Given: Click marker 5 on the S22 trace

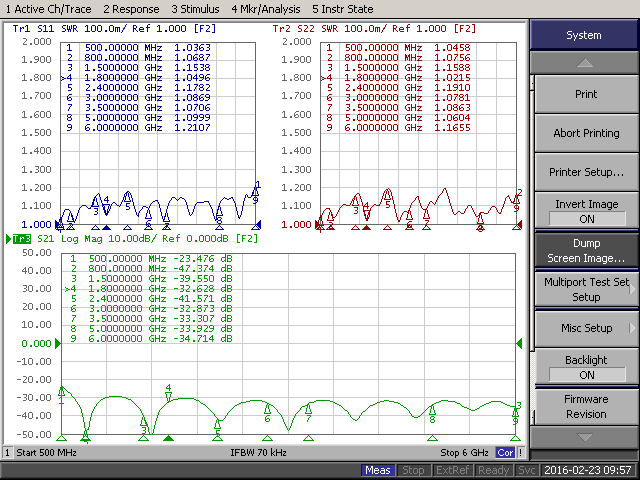Looking at the screenshot, I should click(387, 199).
